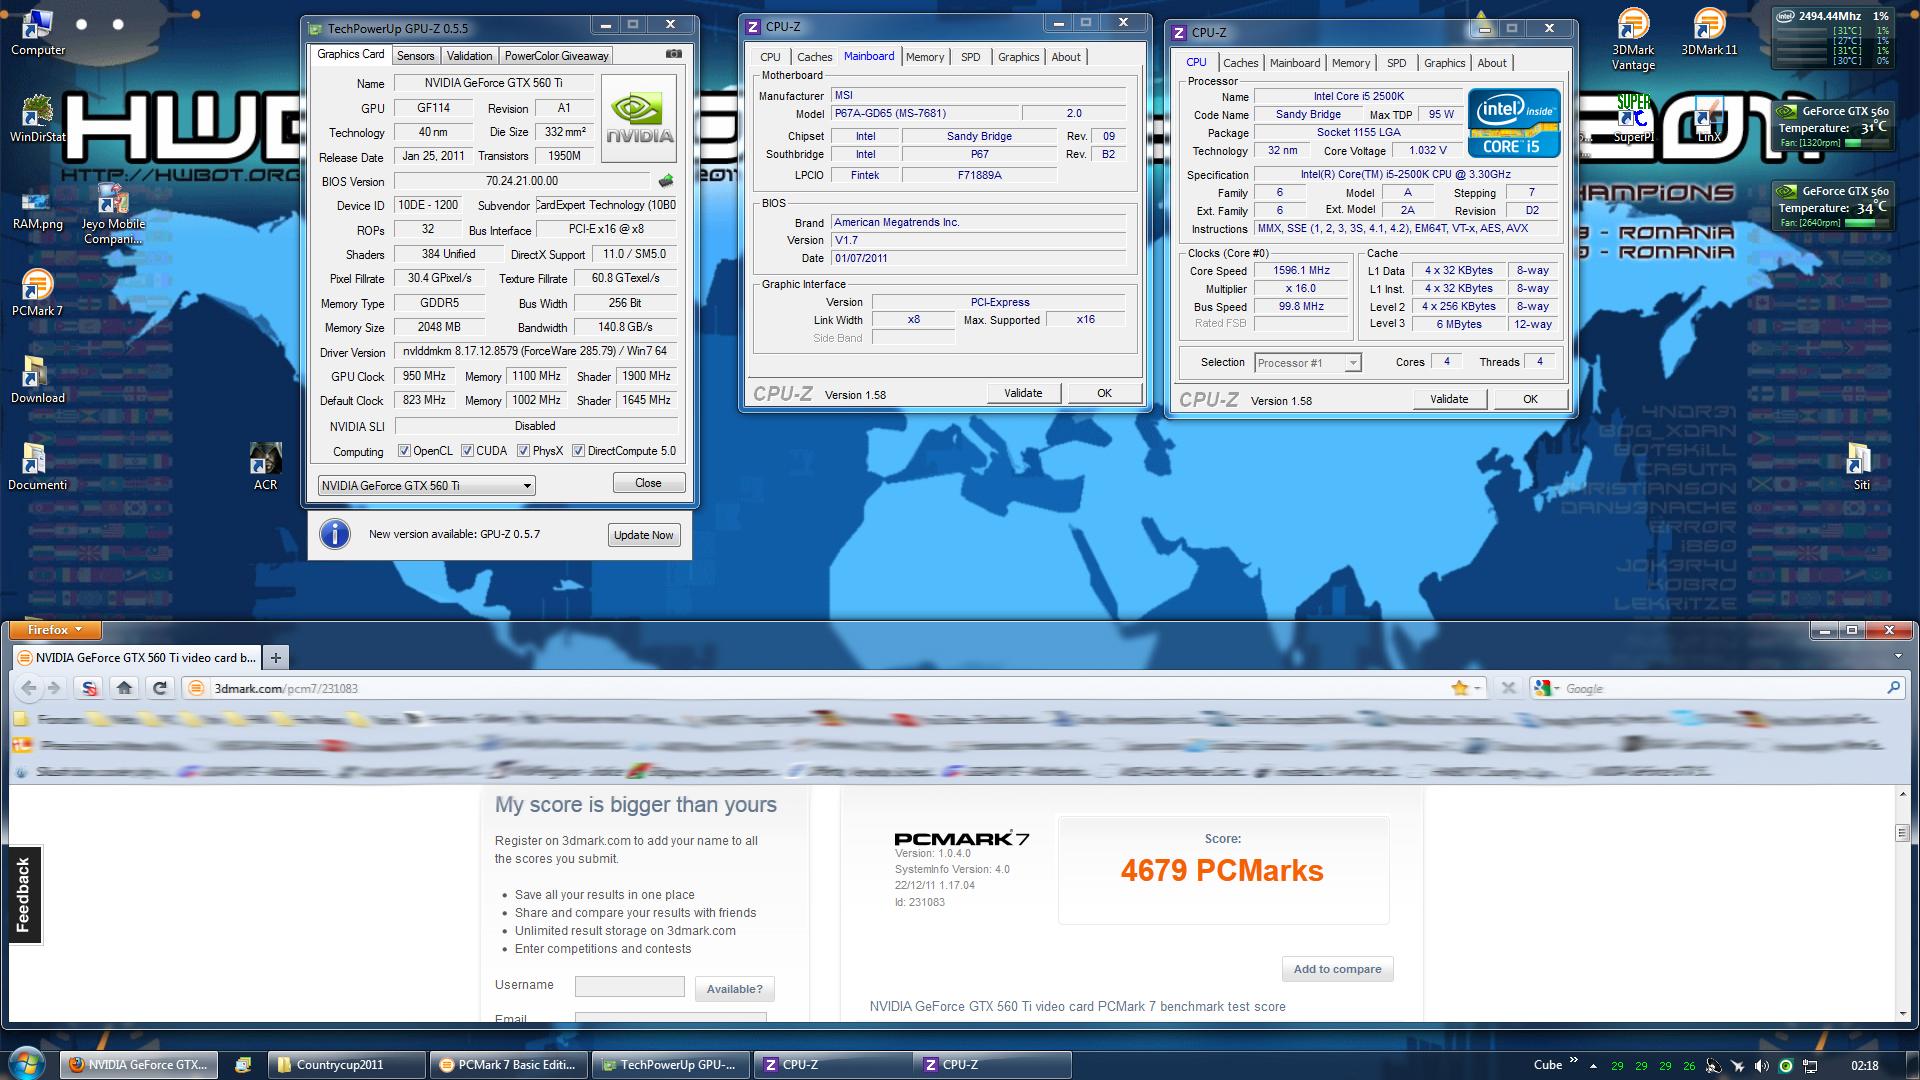Click the taskbar clock showing 02:18

point(1864,1066)
